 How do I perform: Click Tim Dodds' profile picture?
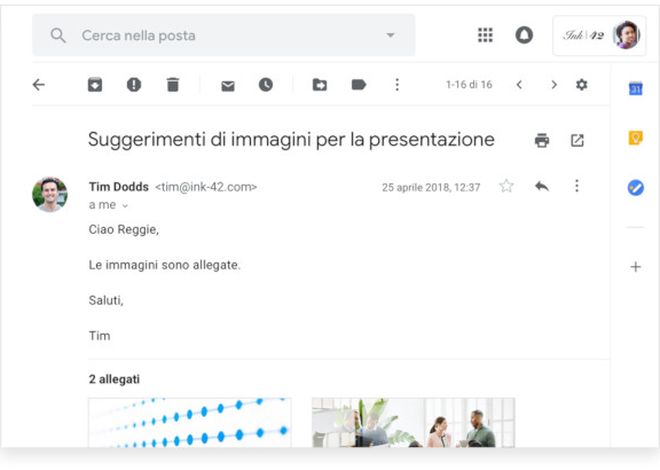[50, 194]
